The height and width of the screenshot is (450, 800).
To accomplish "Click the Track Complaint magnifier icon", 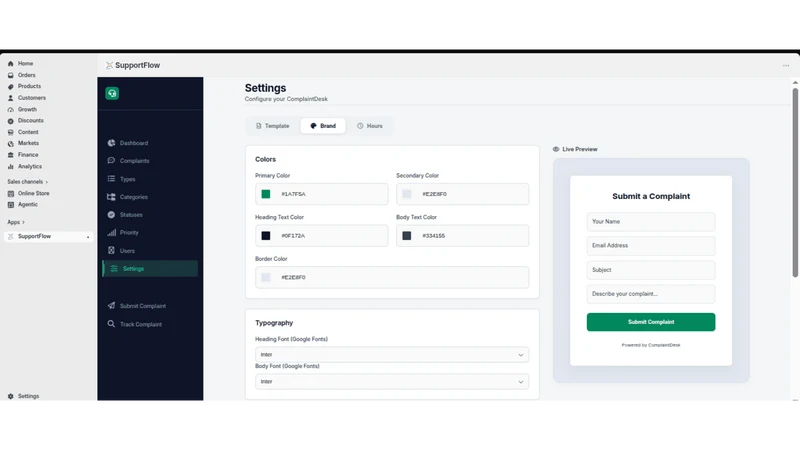I will [x=111, y=324].
